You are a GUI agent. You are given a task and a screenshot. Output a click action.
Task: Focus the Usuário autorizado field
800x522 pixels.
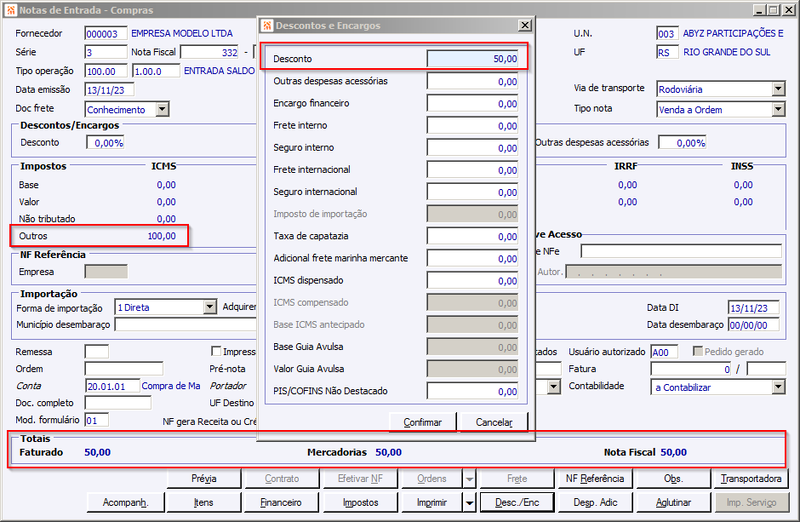pos(664,352)
